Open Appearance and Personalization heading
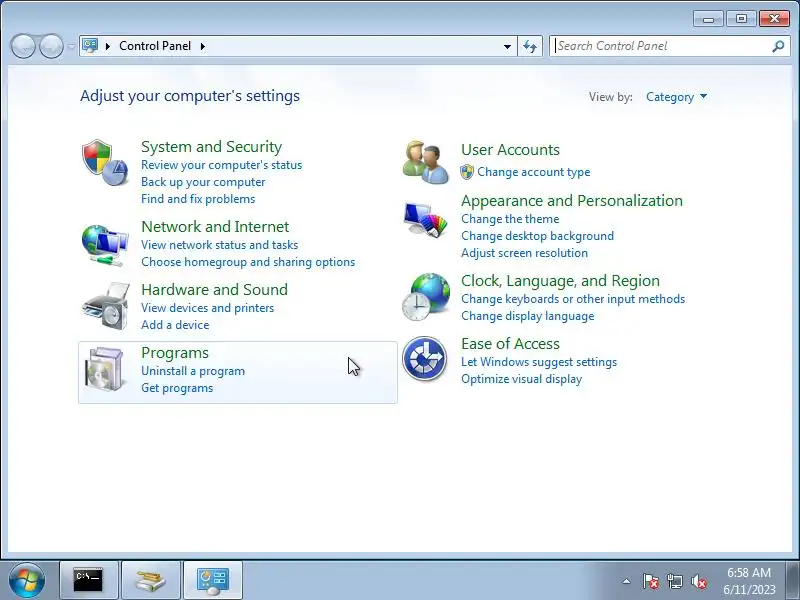The height and width of the screenshot is (600, 800). point(571,201)
